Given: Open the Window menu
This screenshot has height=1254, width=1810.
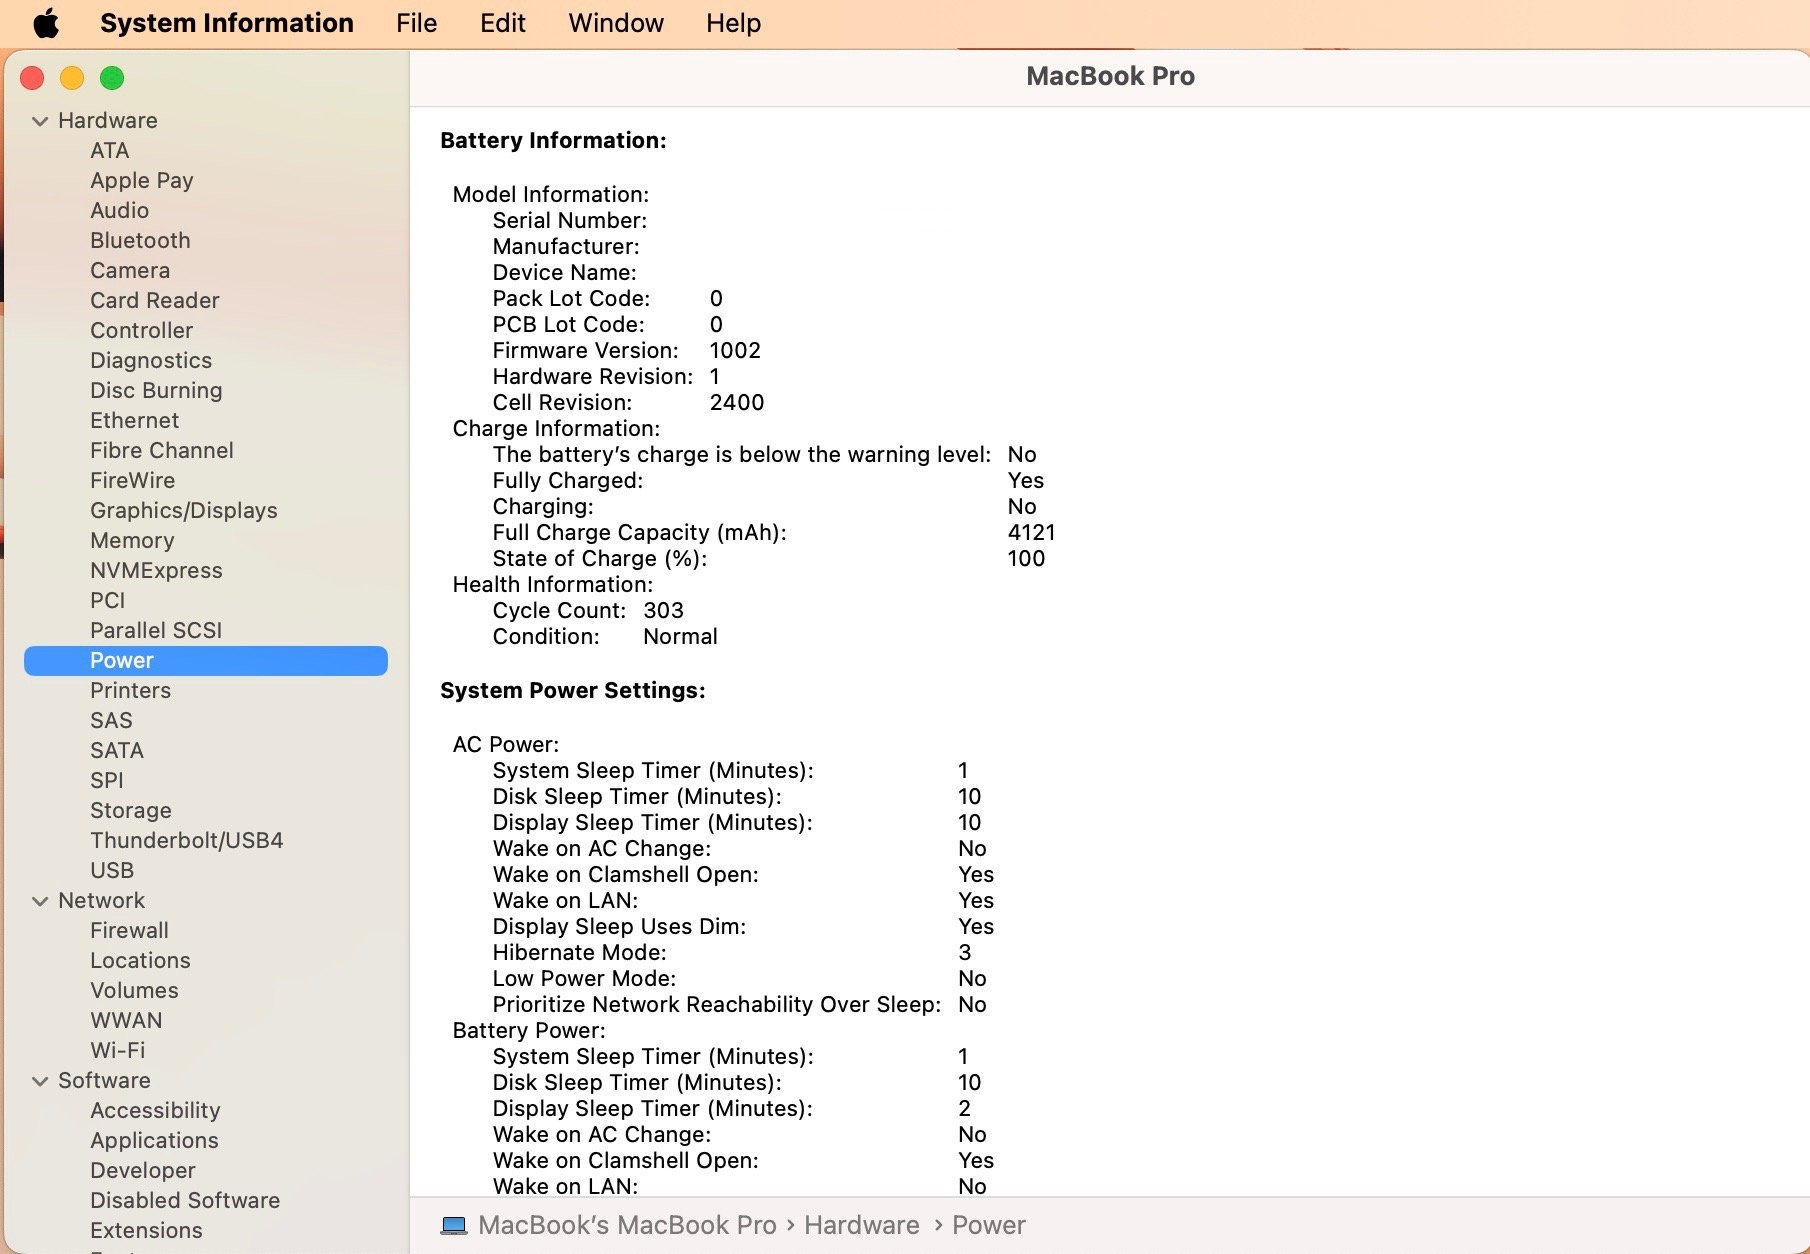Looking at the screenshot, I should pyautogui.click(x=616, y=23).
